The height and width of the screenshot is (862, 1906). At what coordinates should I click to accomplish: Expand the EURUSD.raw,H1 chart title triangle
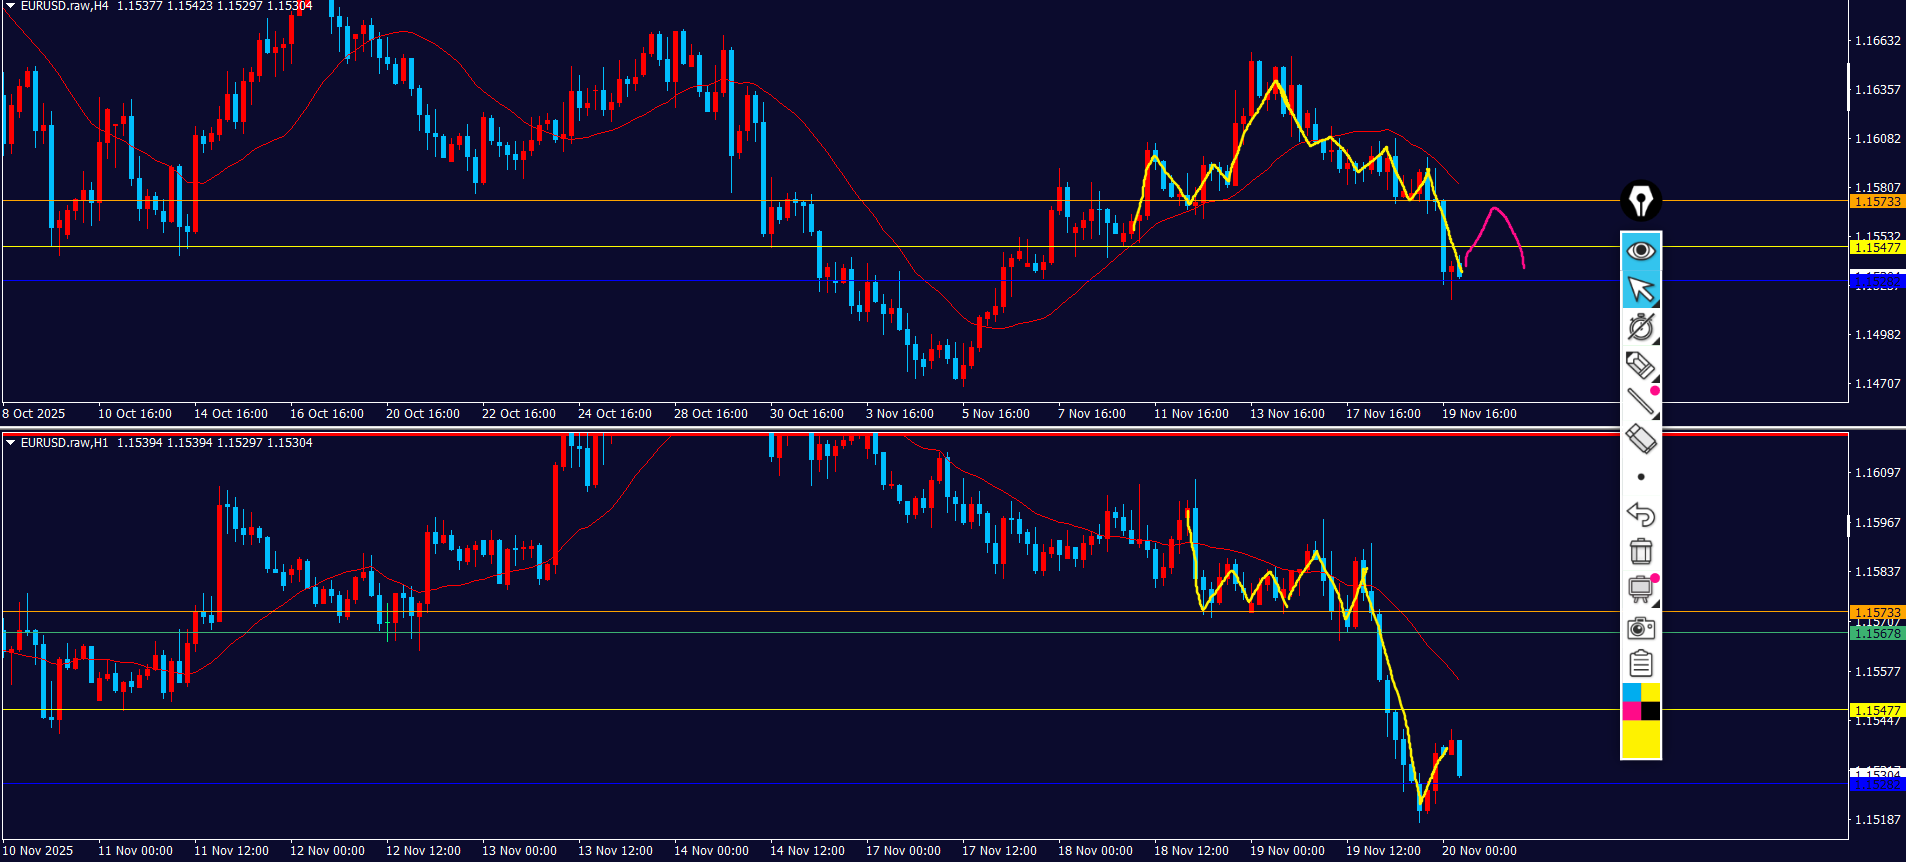pos(10,442)
